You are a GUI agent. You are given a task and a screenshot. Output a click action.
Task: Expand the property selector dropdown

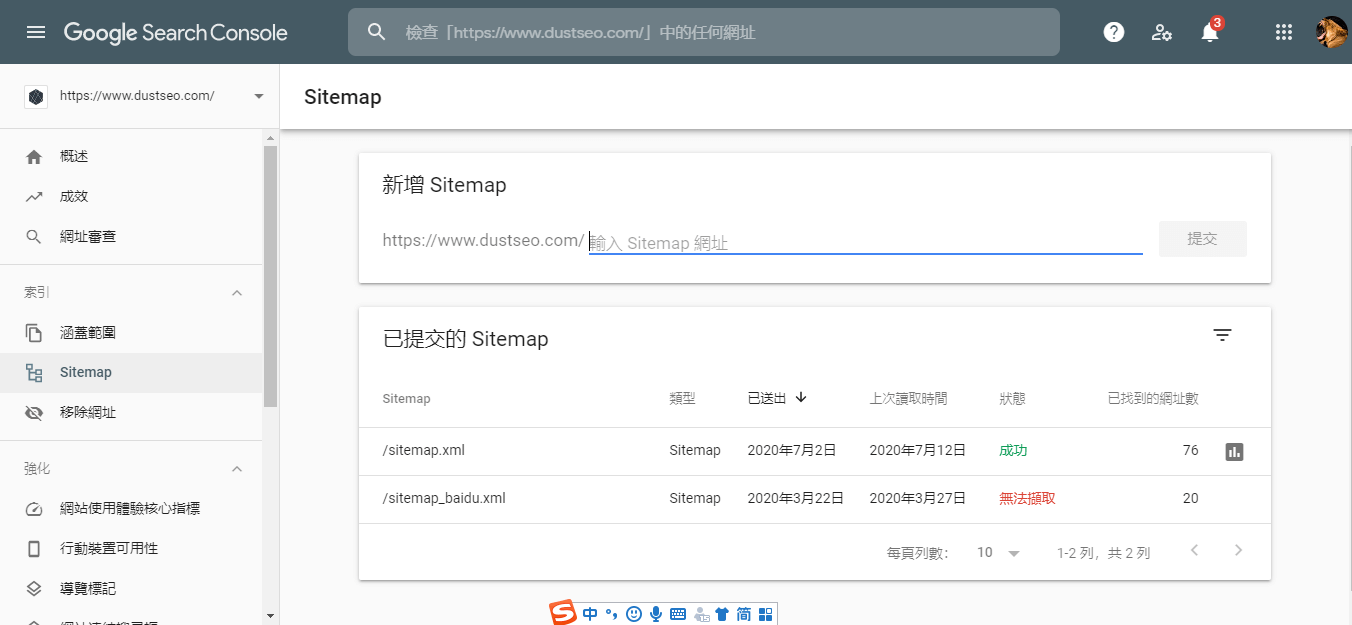point(258,97)
